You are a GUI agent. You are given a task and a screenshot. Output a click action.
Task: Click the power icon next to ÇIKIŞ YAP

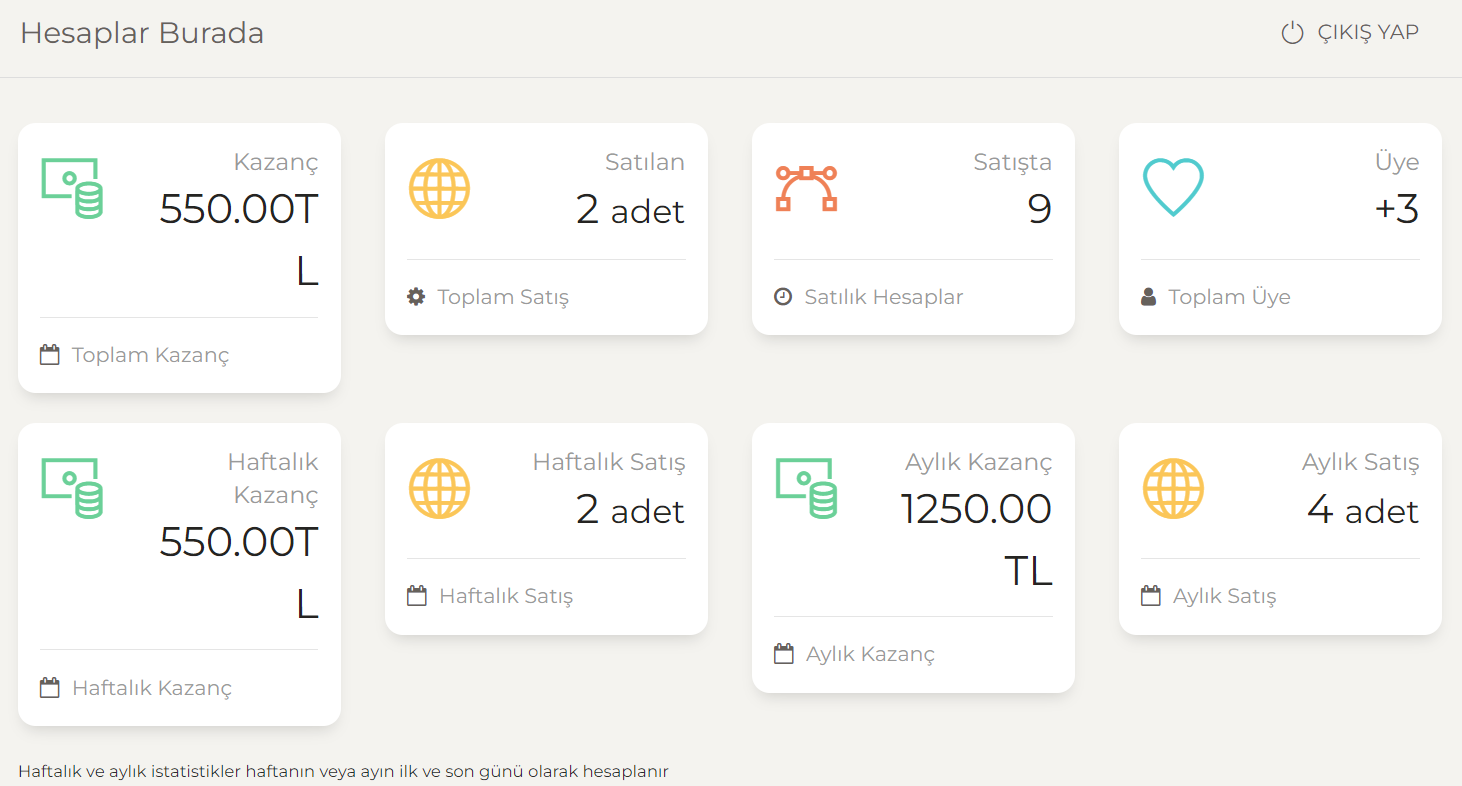1293,33
